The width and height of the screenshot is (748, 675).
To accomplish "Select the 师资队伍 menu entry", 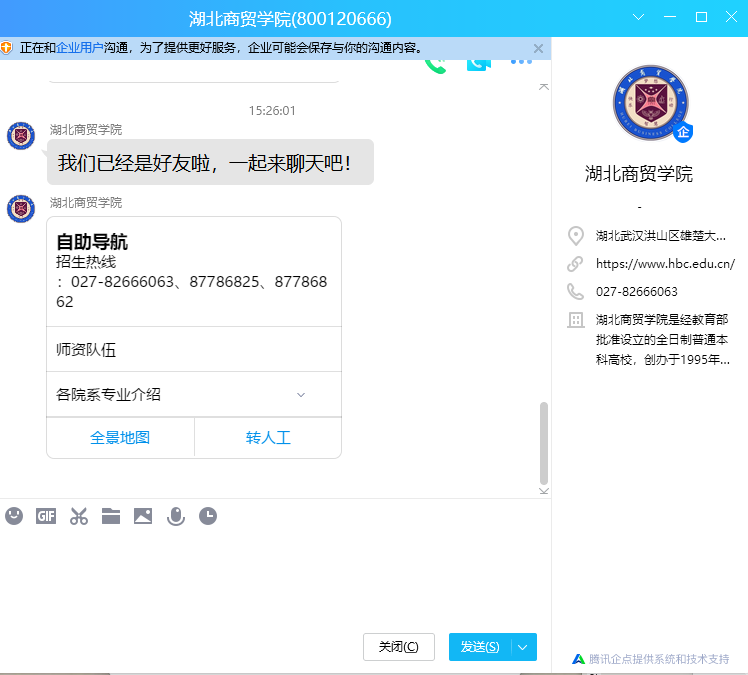I will tap(194, 350).
